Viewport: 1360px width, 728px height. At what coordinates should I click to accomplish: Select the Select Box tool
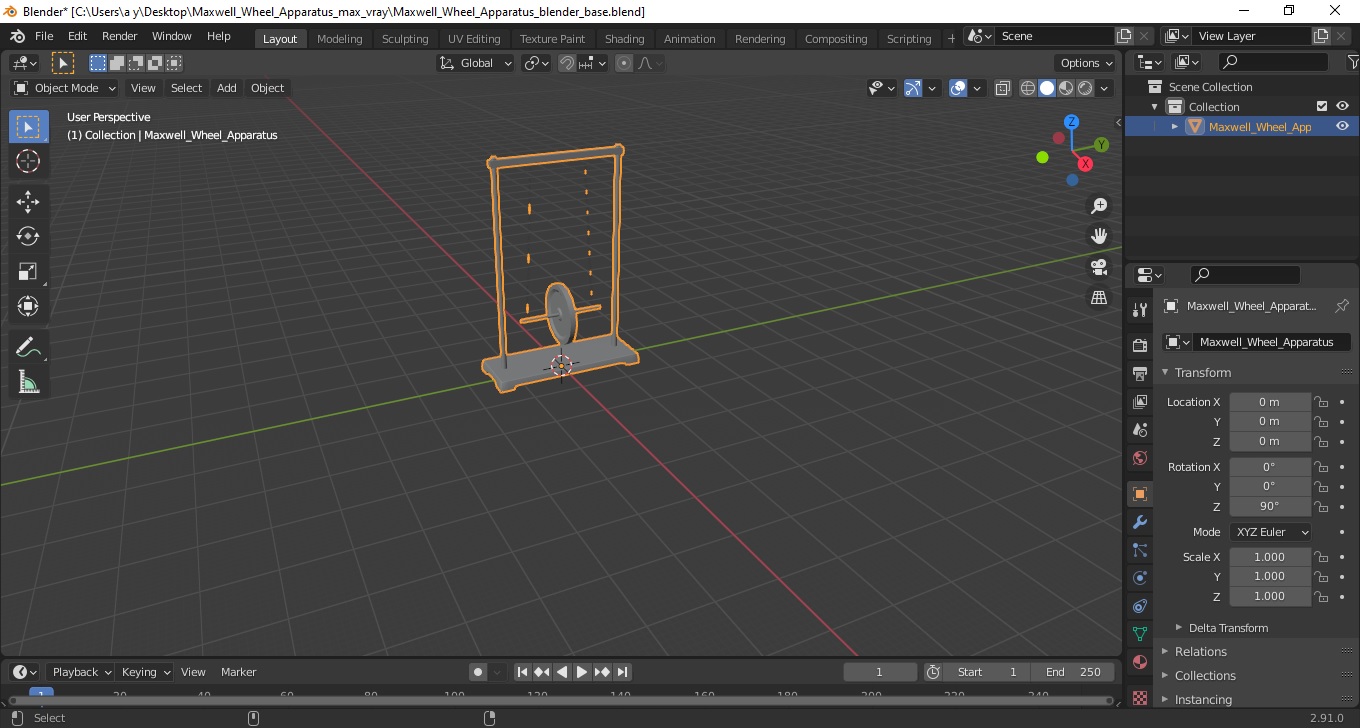[x=28, y=127]
